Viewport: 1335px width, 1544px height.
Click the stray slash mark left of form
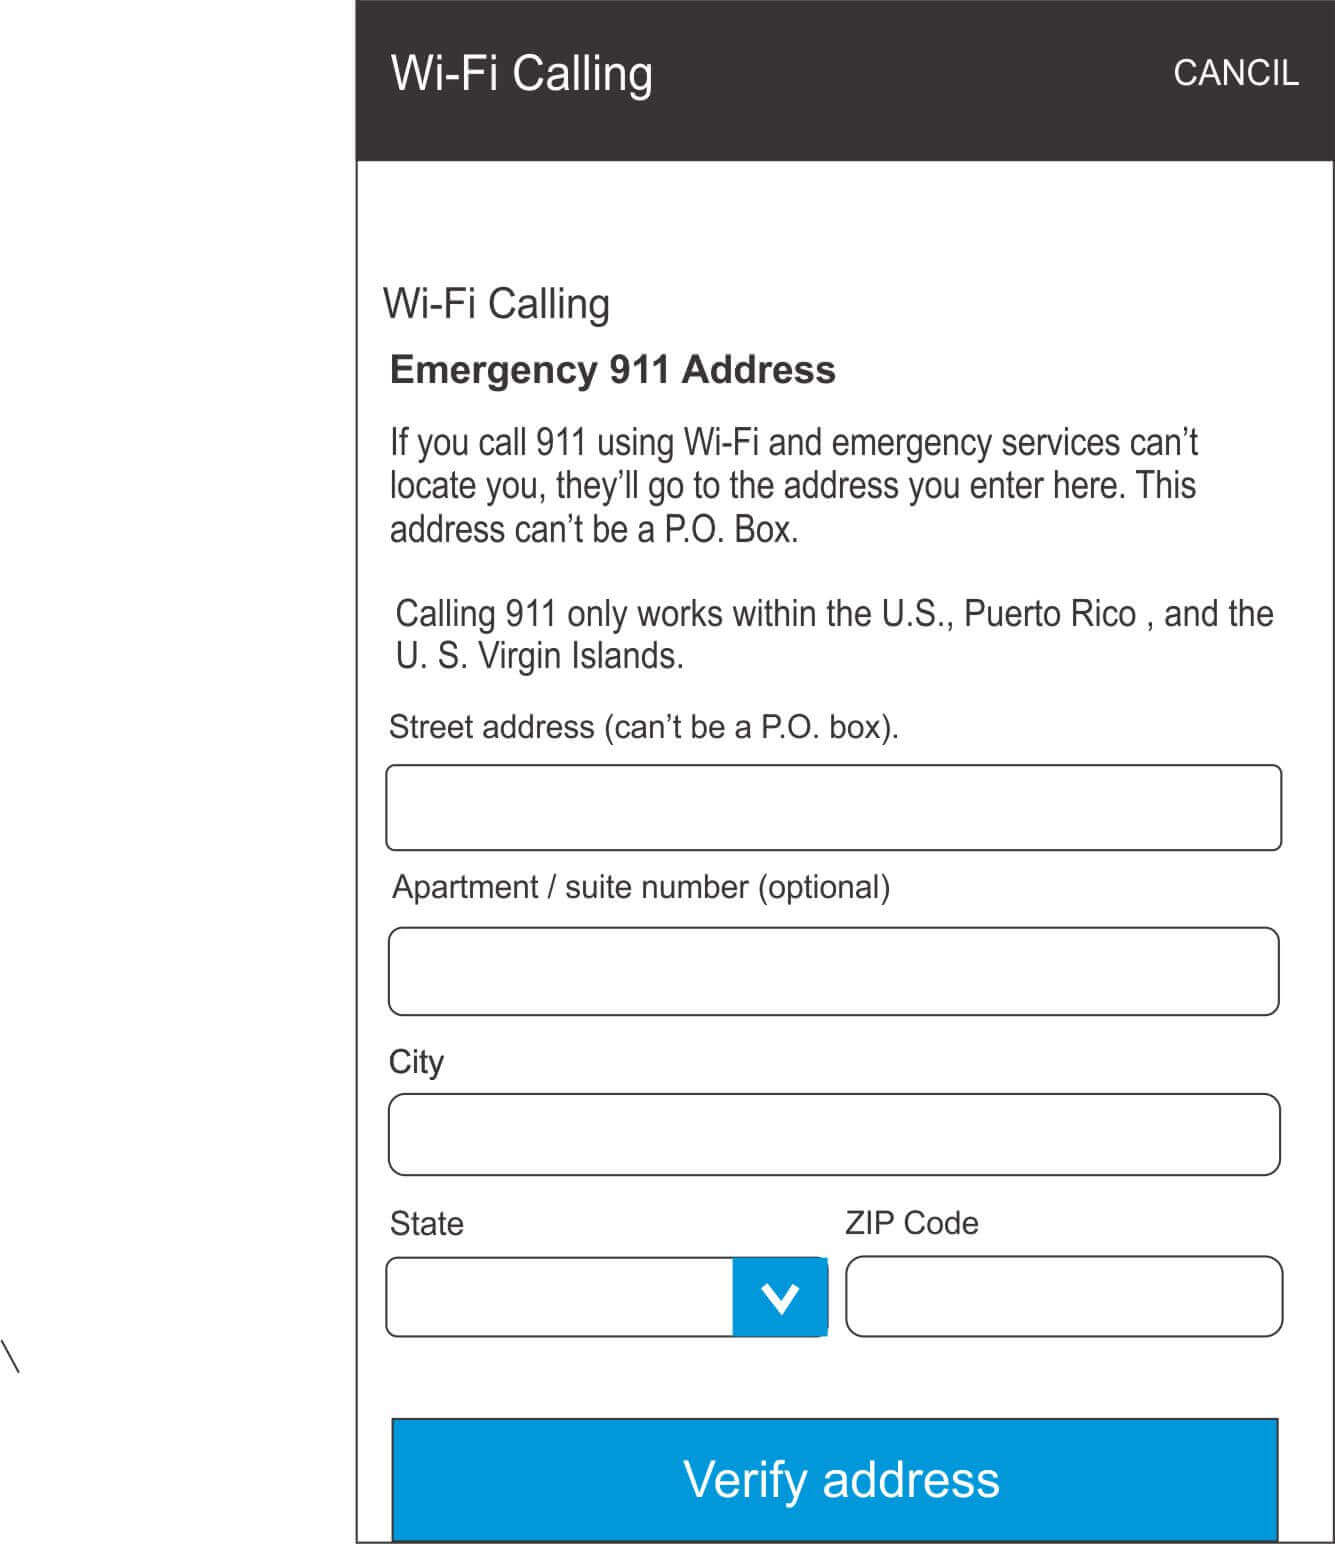tap(11, 1356)
